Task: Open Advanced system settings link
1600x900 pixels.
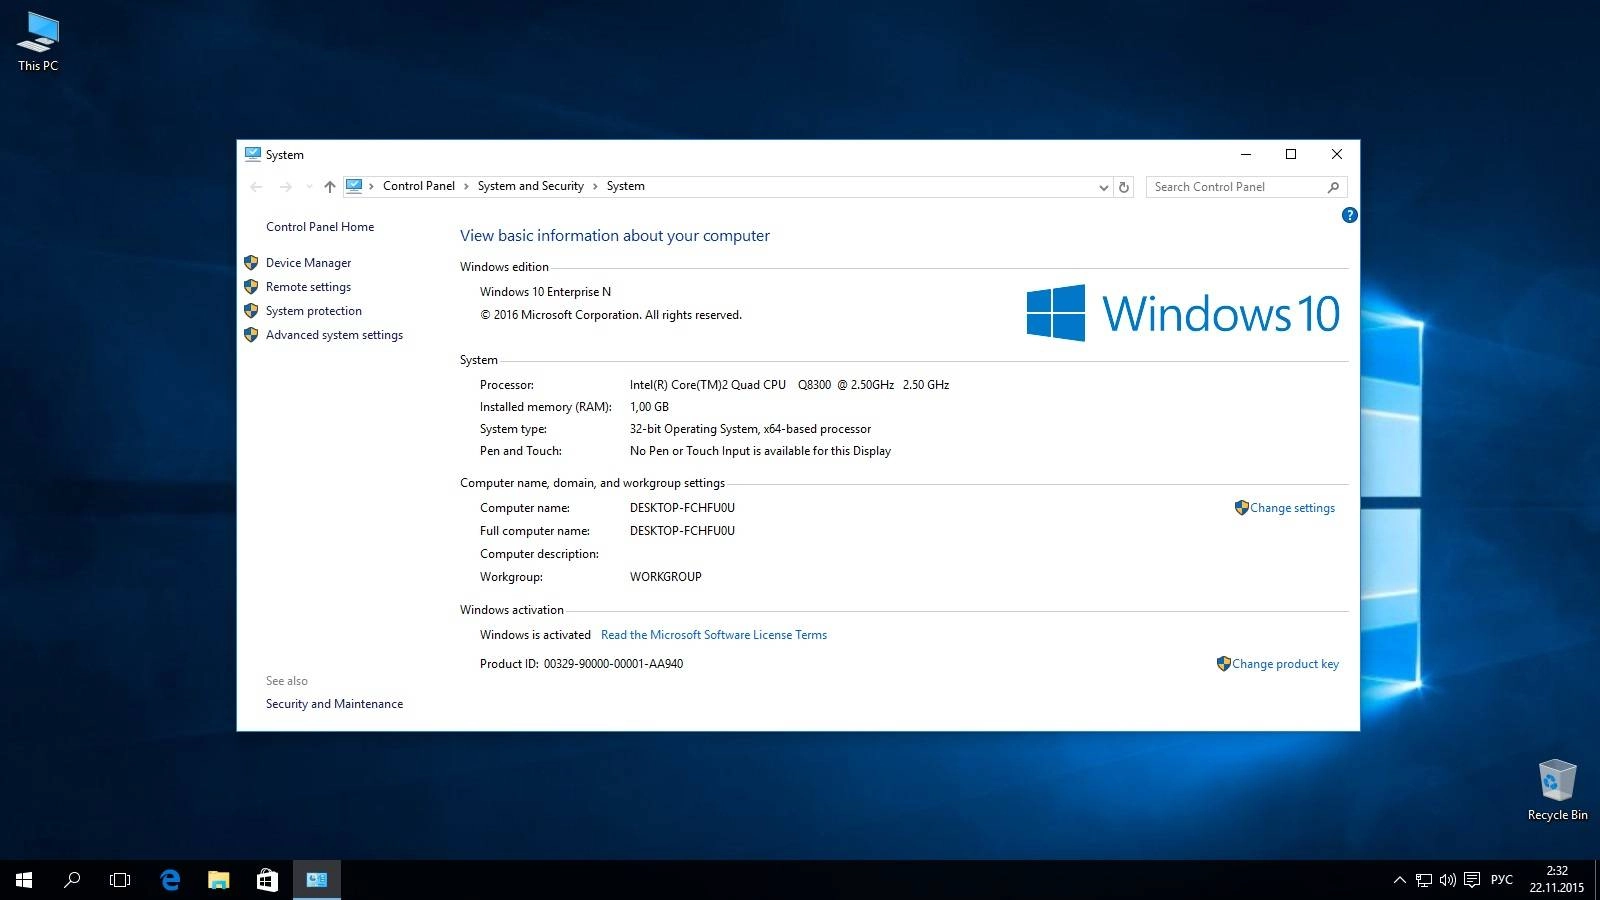Action: click(x=334, y=335)
